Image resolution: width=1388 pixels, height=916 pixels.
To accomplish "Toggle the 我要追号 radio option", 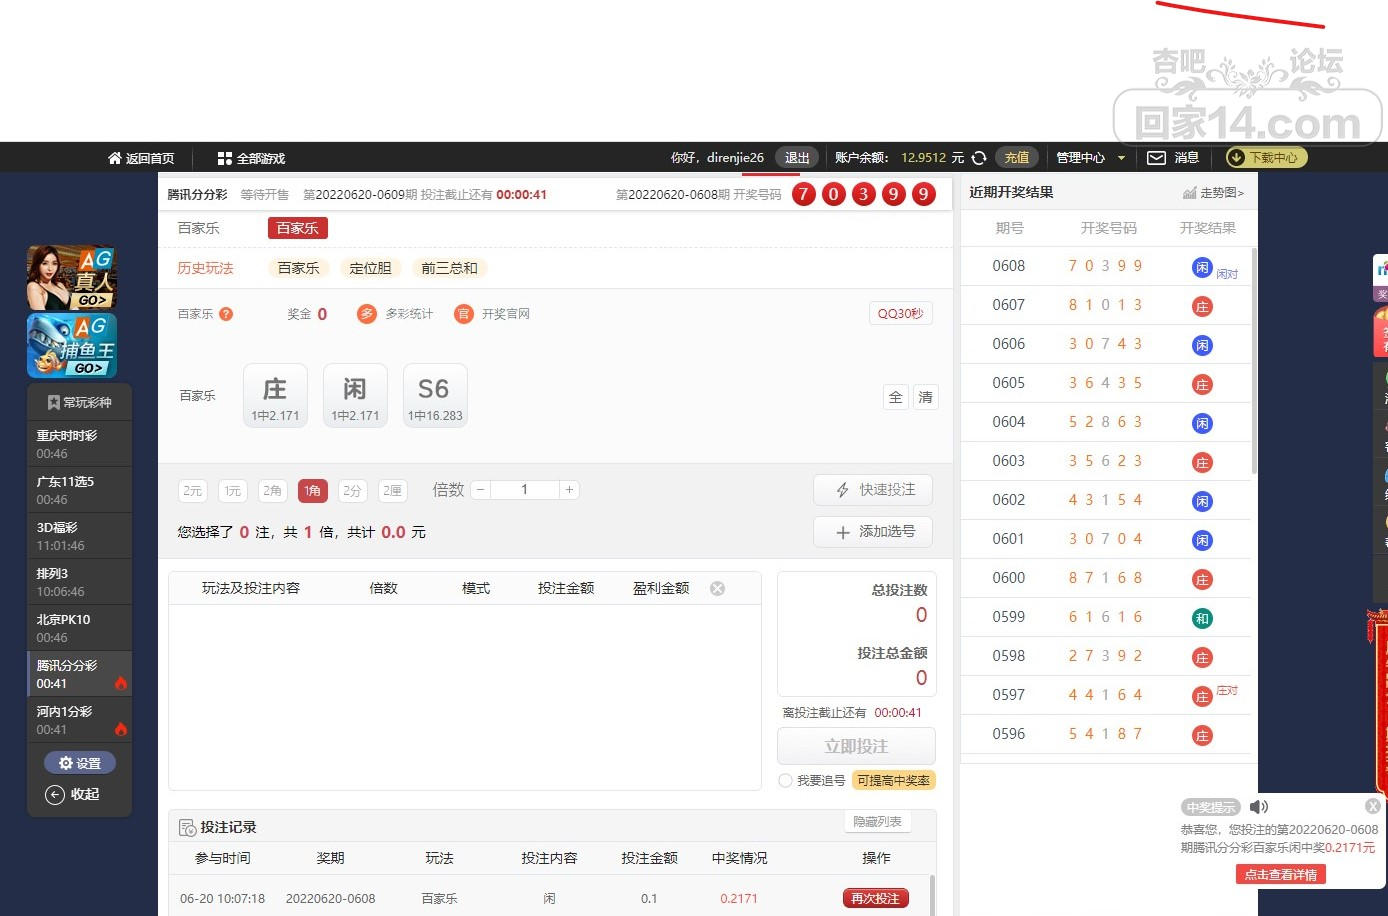I will tap(786, 781).
